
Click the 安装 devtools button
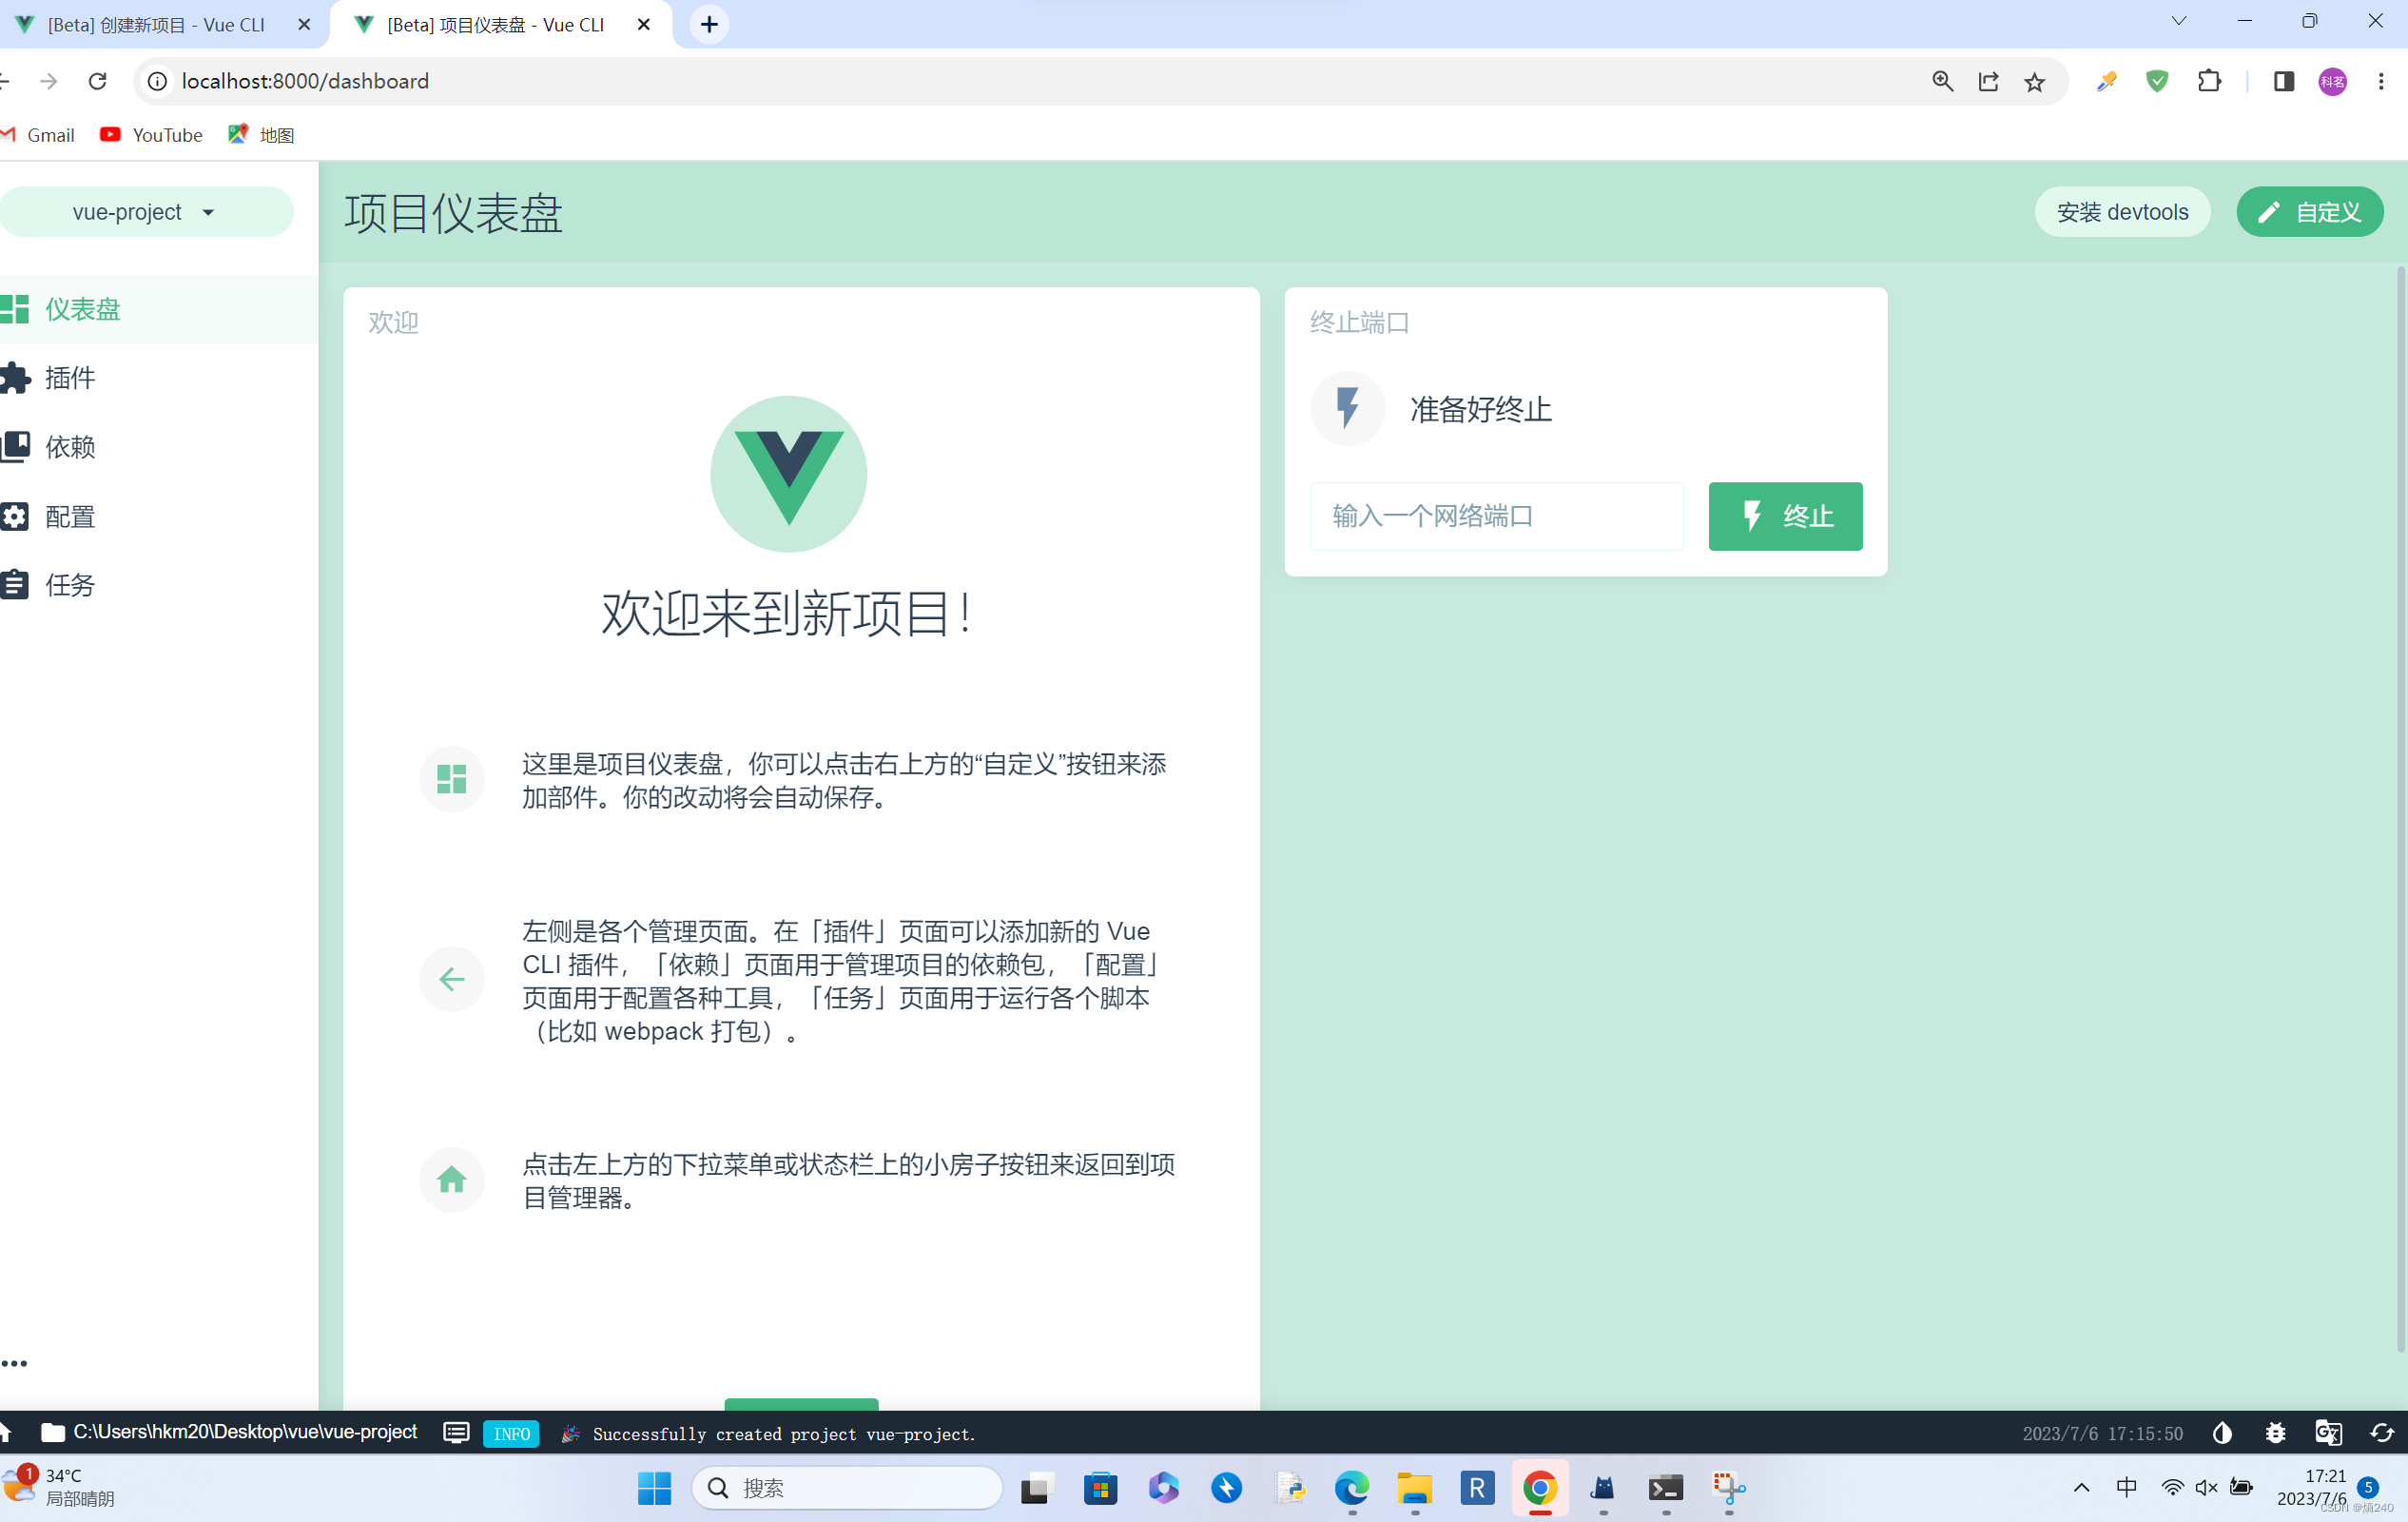tap(2122, 212)
